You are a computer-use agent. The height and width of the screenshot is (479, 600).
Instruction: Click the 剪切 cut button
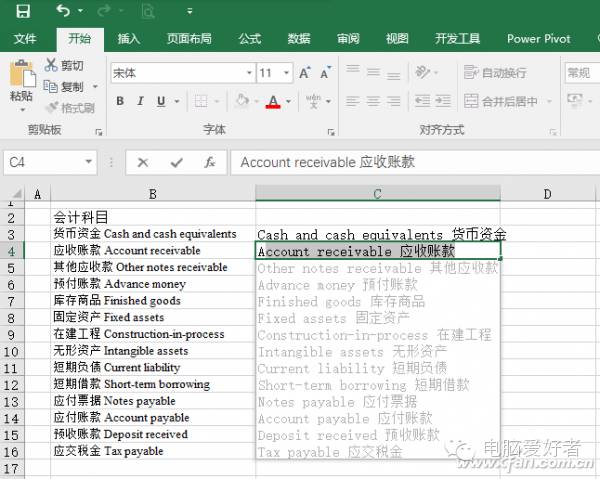(64, 65)
